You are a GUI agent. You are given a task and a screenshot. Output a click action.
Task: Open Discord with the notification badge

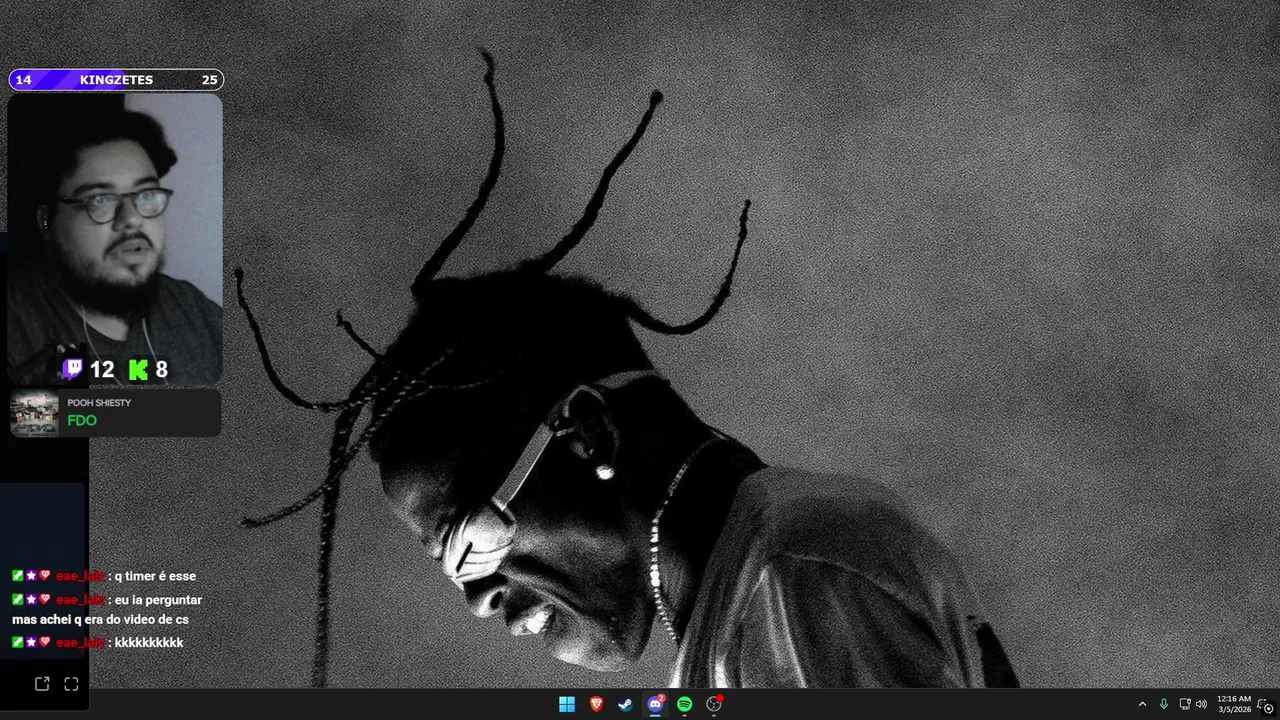point(655,704)
